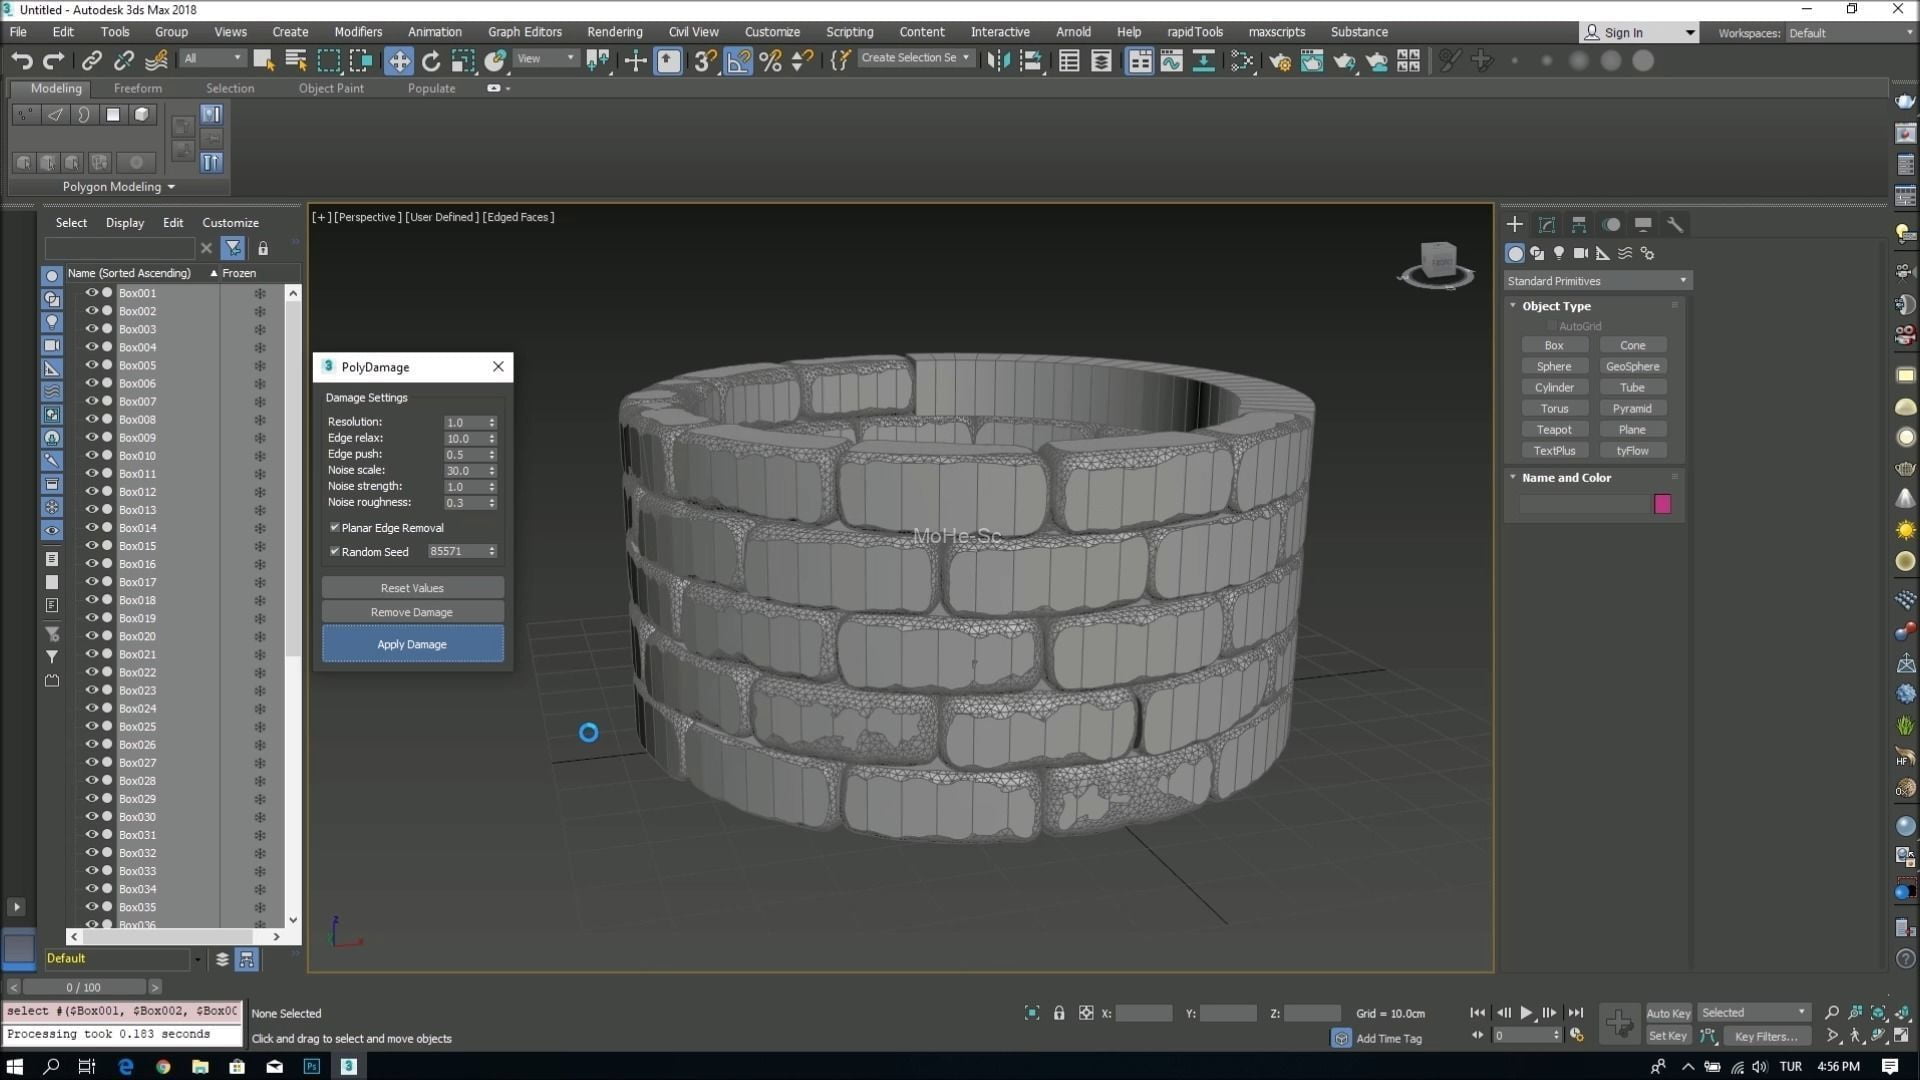Hide Box005 using its eye icon
This screenshot has width=1920, height=1080.
91,365
